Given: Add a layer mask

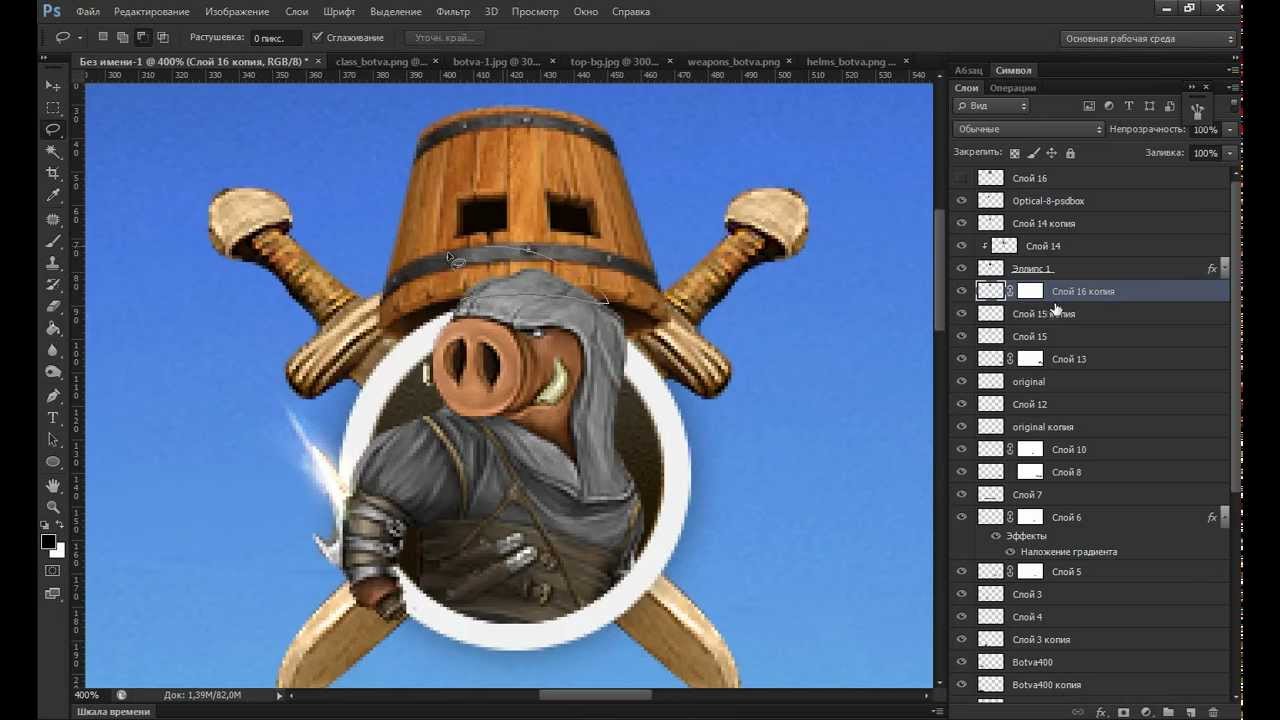Looking at the screenshot, I should [1123, 712].
